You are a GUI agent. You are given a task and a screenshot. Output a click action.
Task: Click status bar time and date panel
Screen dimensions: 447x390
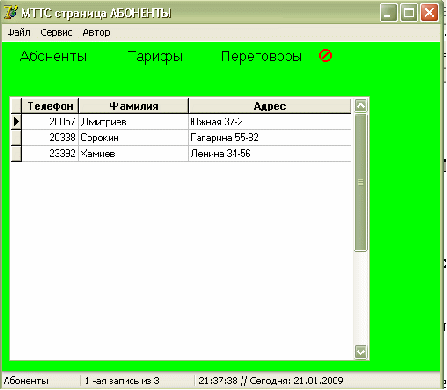pyautogui.click(x=271, y=381)
